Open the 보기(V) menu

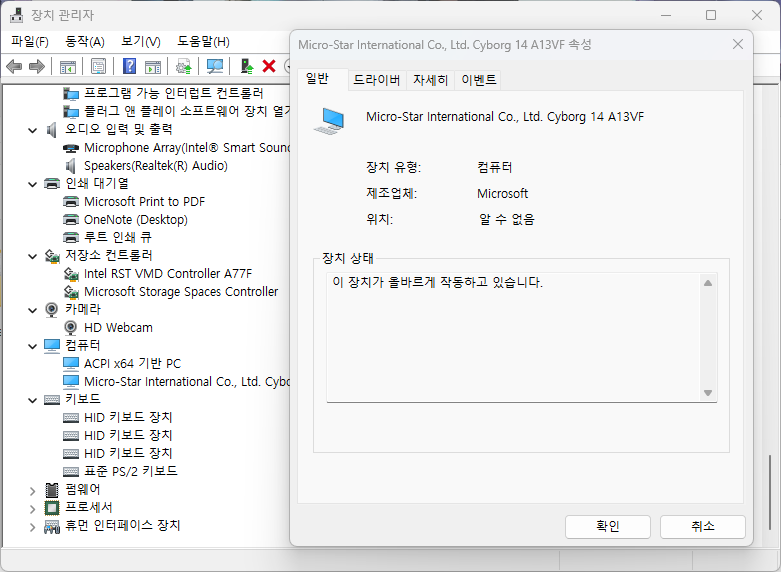click(141, 41)
